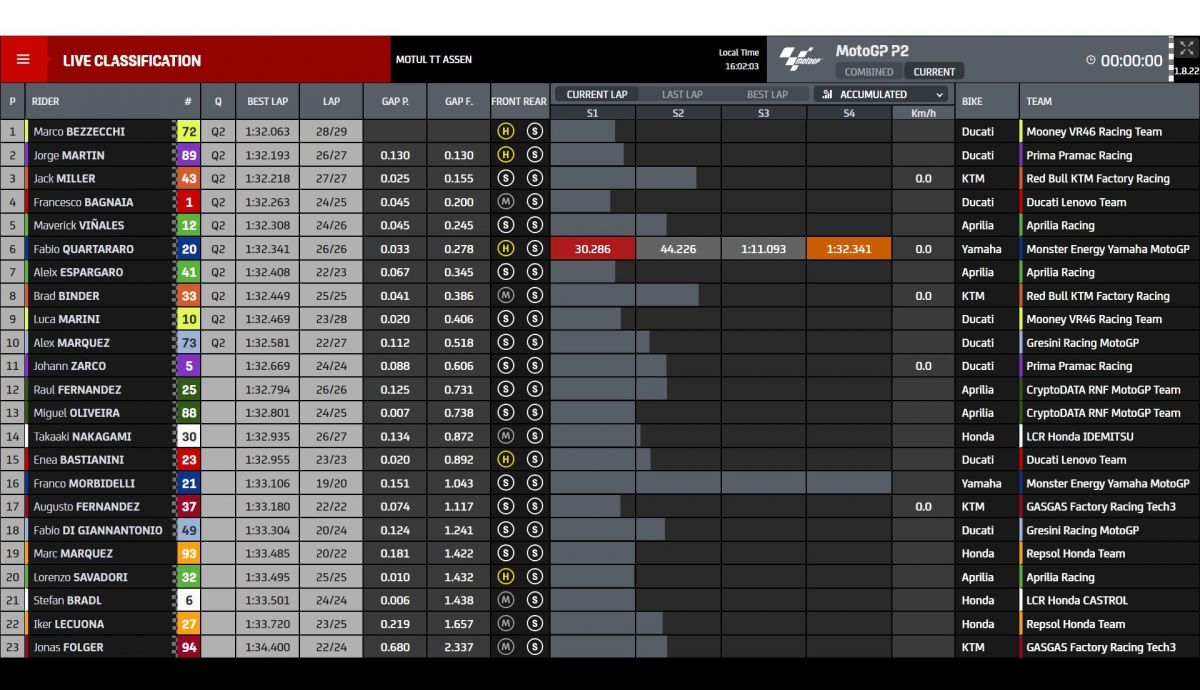
Task: Switch to CURRENT classification view
Action: click(x=934, y=72)
